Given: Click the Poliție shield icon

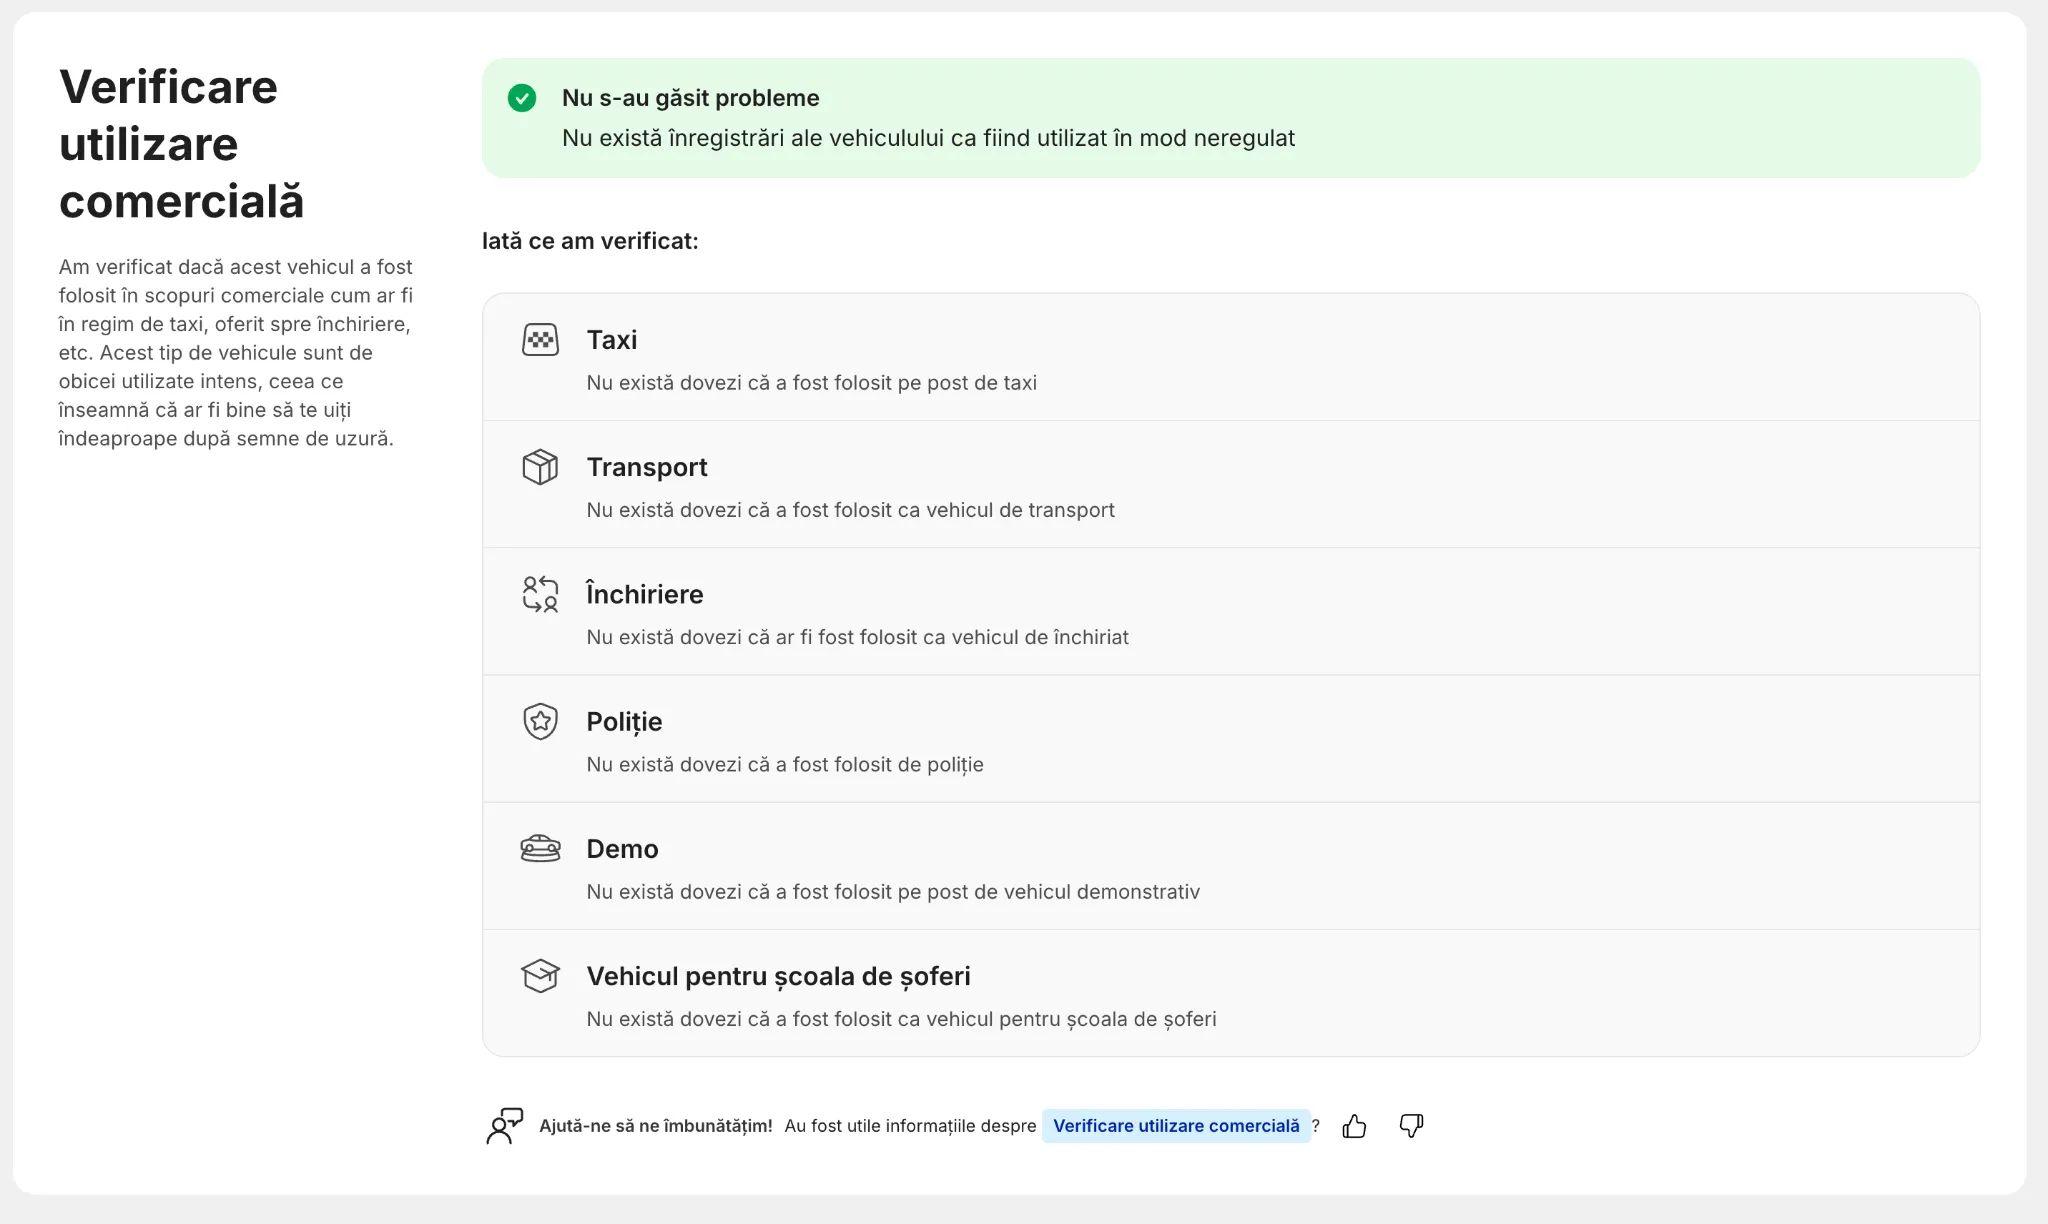Looking at the screenshot, I should (540, 721).
